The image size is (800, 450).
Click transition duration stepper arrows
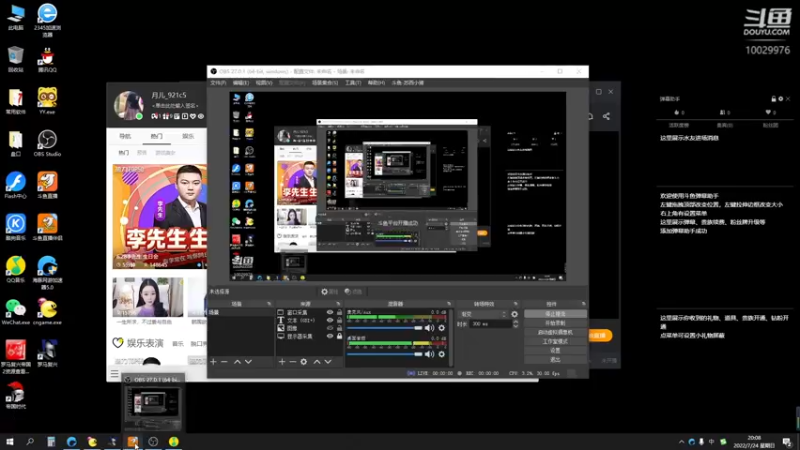click(515, 324)
